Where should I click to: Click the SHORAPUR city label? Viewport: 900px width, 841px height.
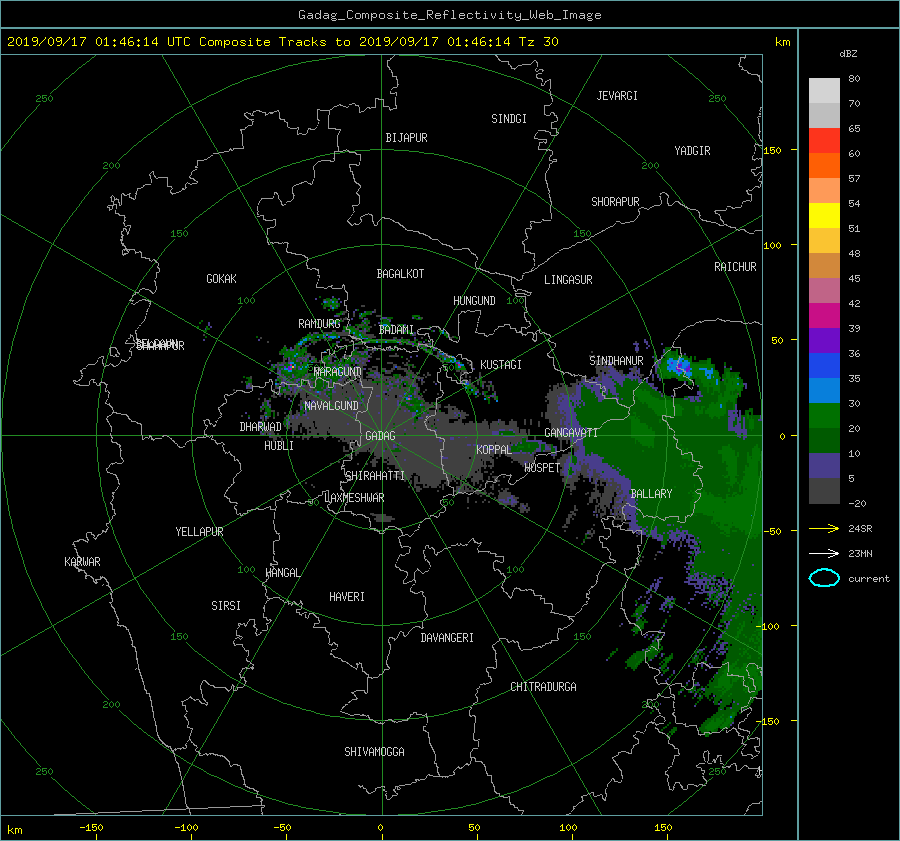coord(615,201)
